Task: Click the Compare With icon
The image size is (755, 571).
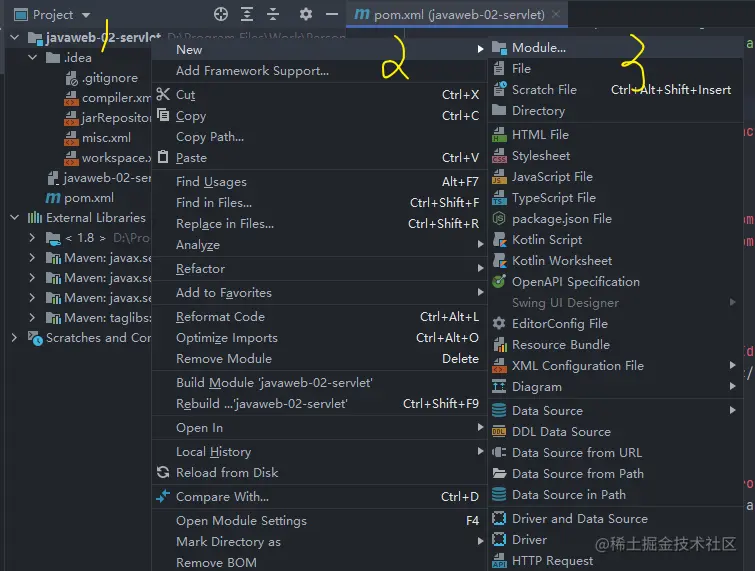Action: tap(163, 496)
